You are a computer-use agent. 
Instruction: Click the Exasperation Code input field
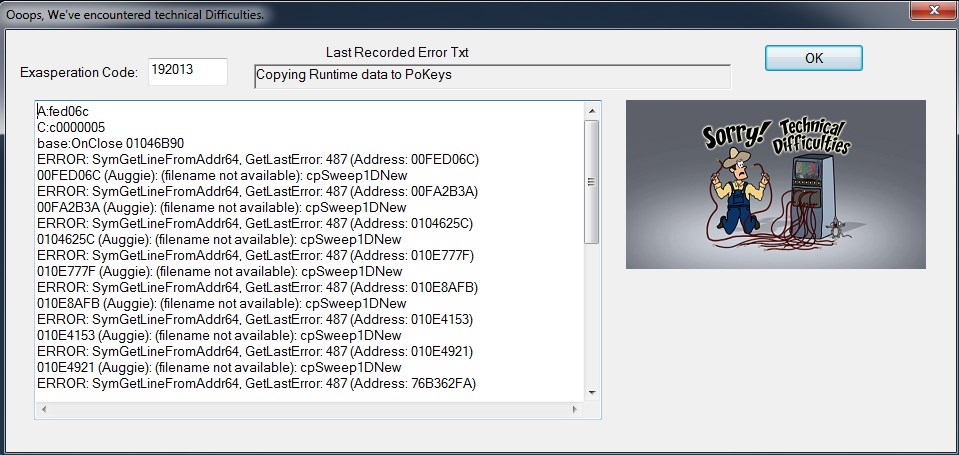[187, 71]
